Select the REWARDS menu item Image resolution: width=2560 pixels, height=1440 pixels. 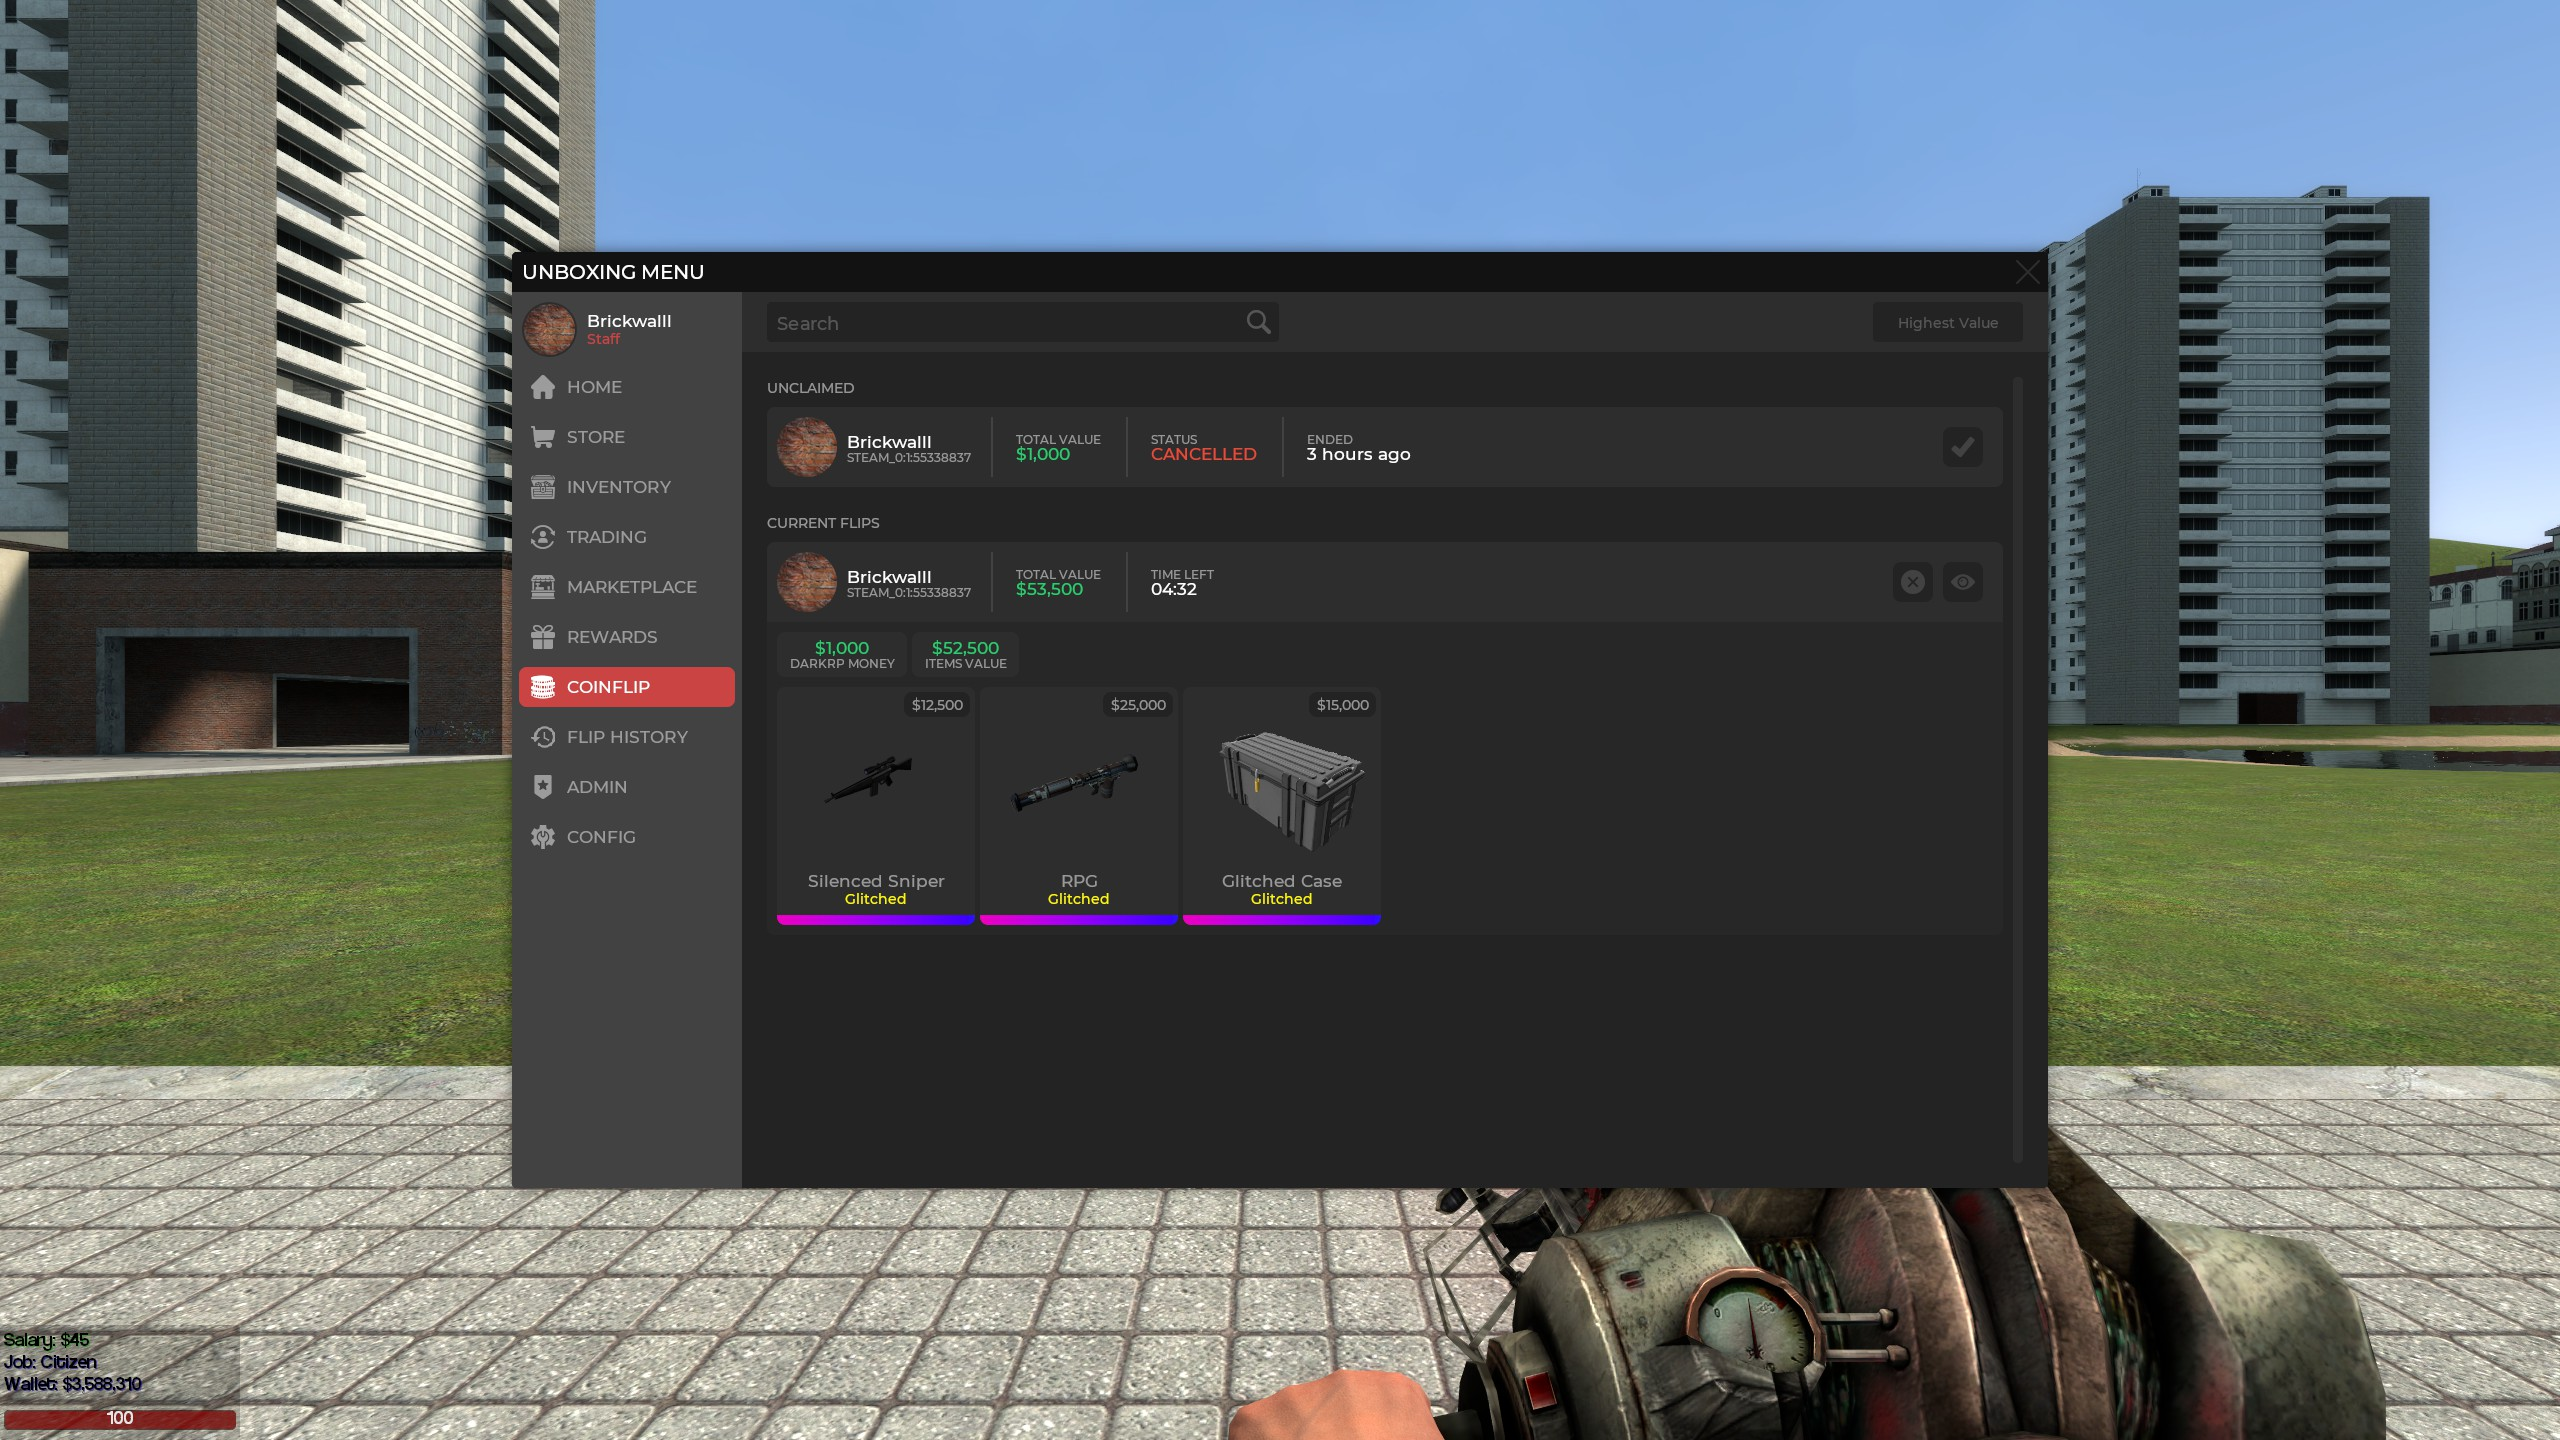pos(611,637)
